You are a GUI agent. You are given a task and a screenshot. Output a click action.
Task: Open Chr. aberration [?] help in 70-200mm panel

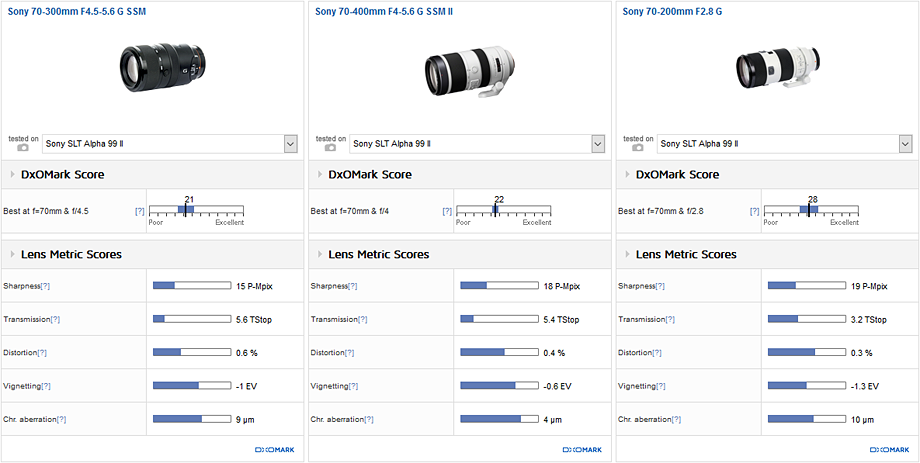coord(676,420)
